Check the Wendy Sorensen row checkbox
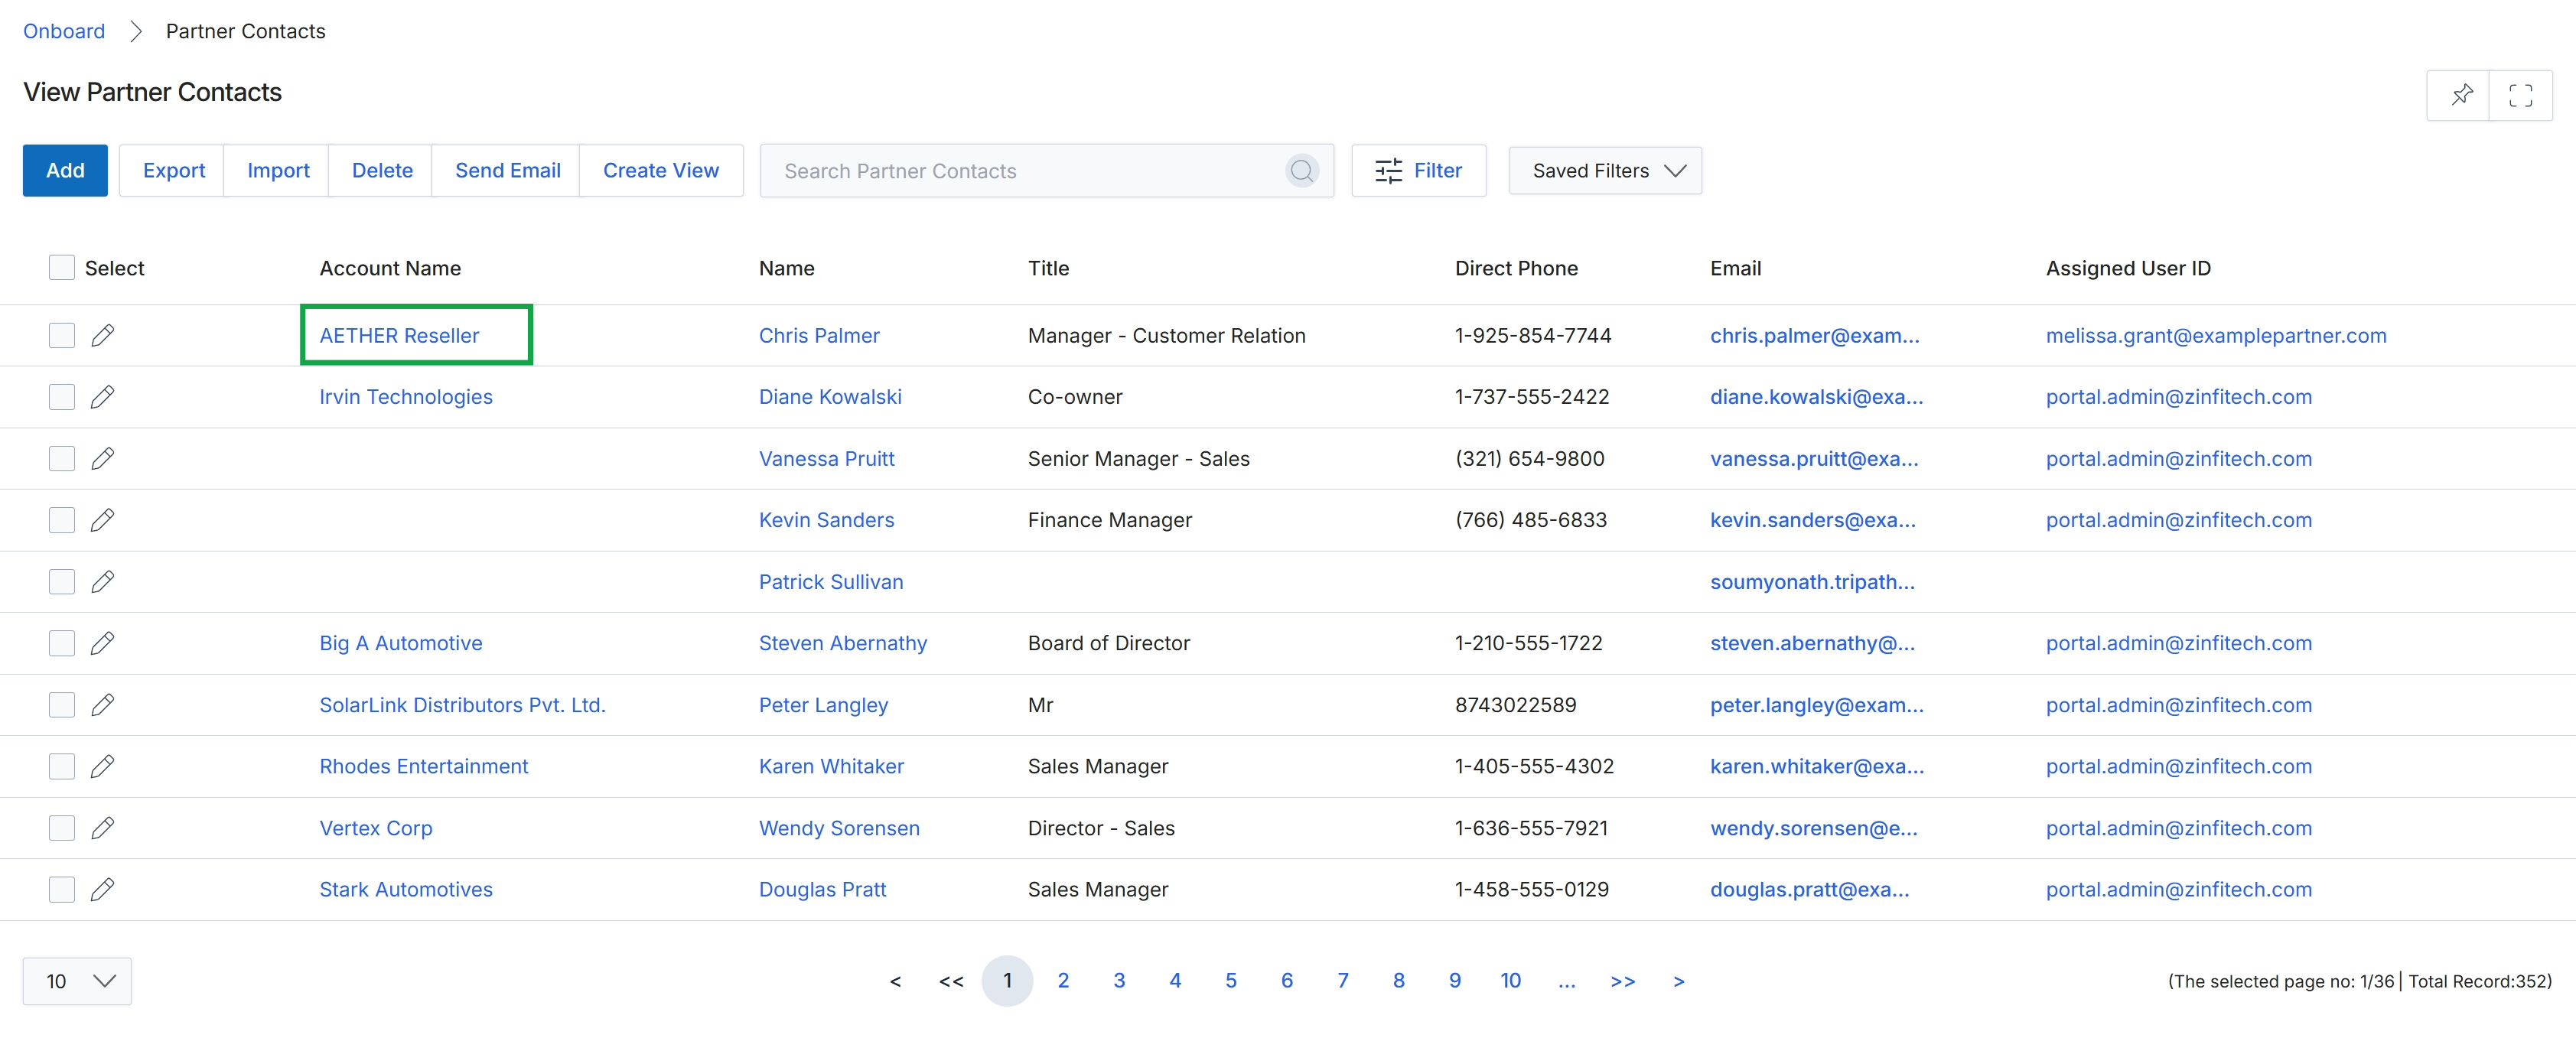Screen dimensions: 2576x1064 point(62,828)
